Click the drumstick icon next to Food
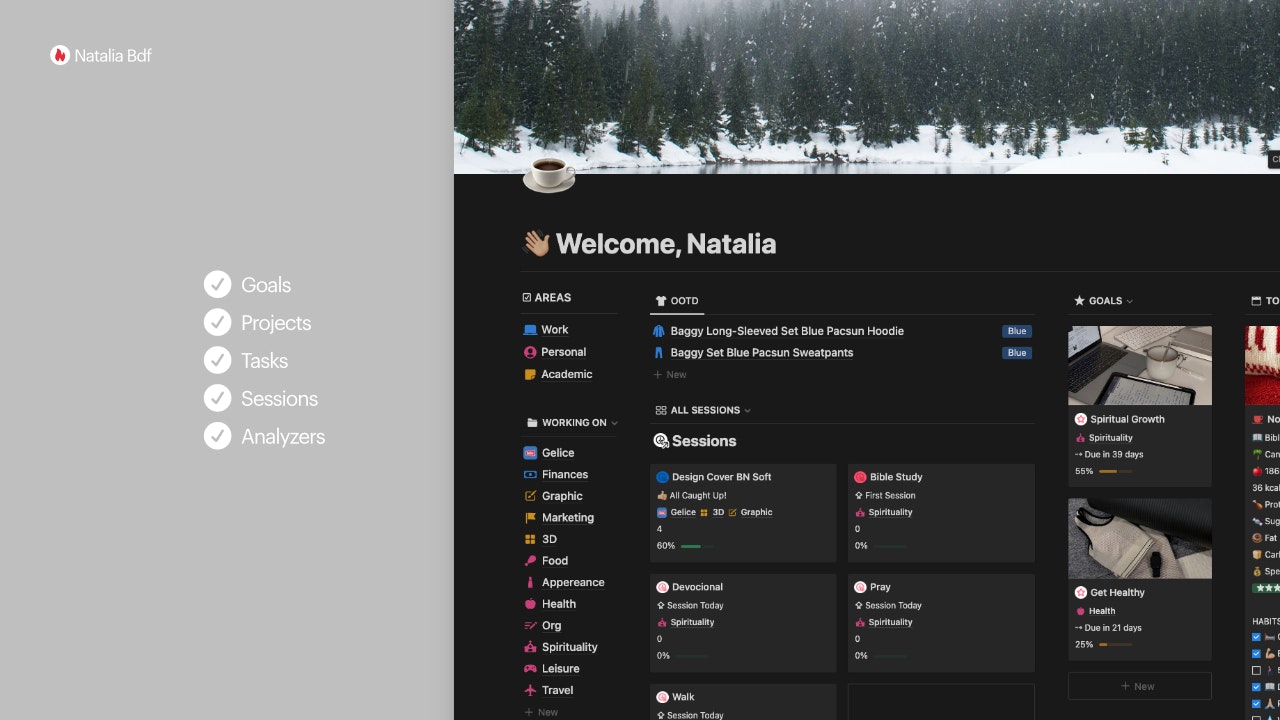Screen dimensions: 1280x720 pos(530,561)
